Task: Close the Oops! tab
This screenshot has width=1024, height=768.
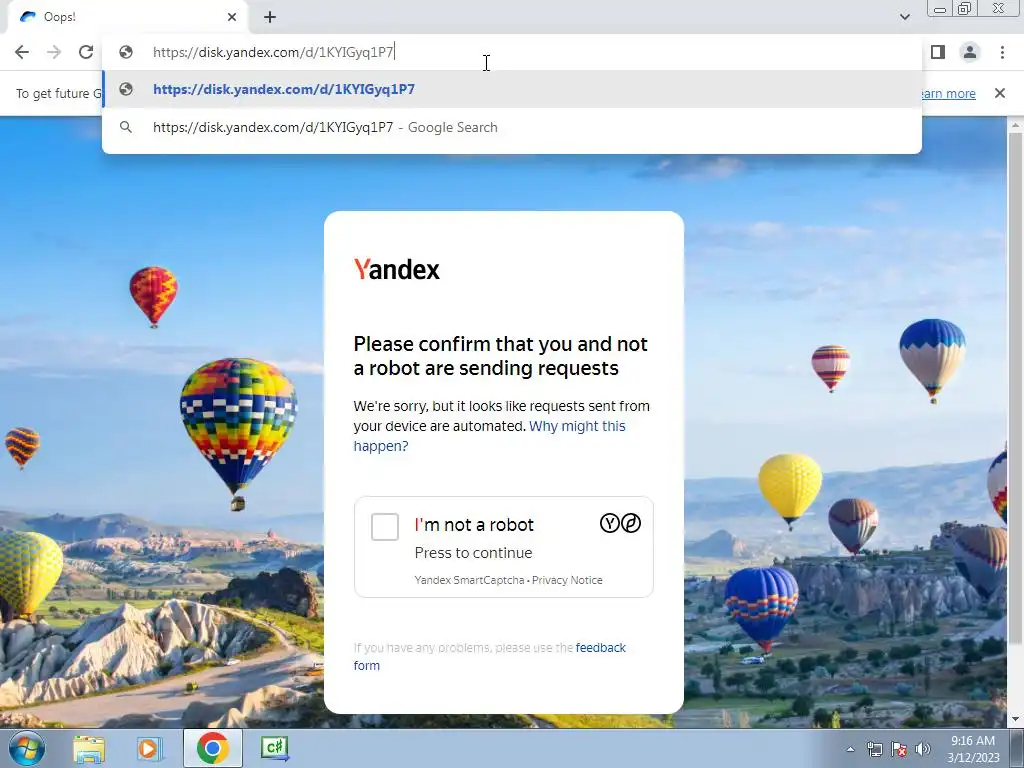Action: click(232, 17)
